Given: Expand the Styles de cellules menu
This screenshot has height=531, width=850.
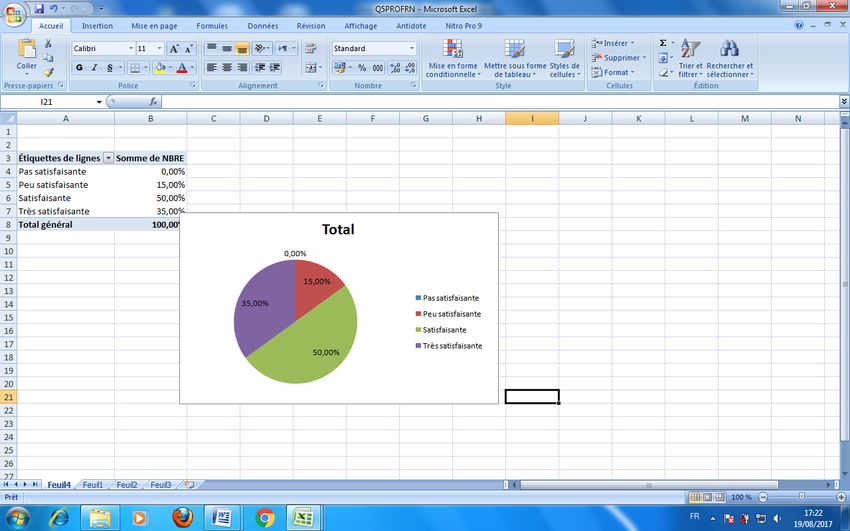Looking at the screenshot, I should point(565,58).
